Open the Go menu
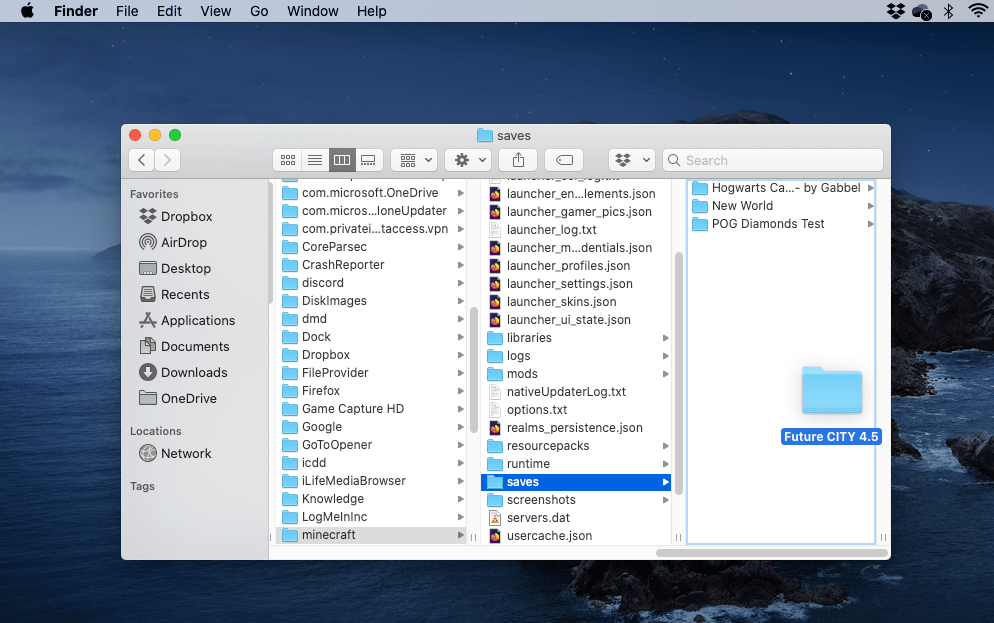This screenshot has height=623, width=994. coord(259,11)
